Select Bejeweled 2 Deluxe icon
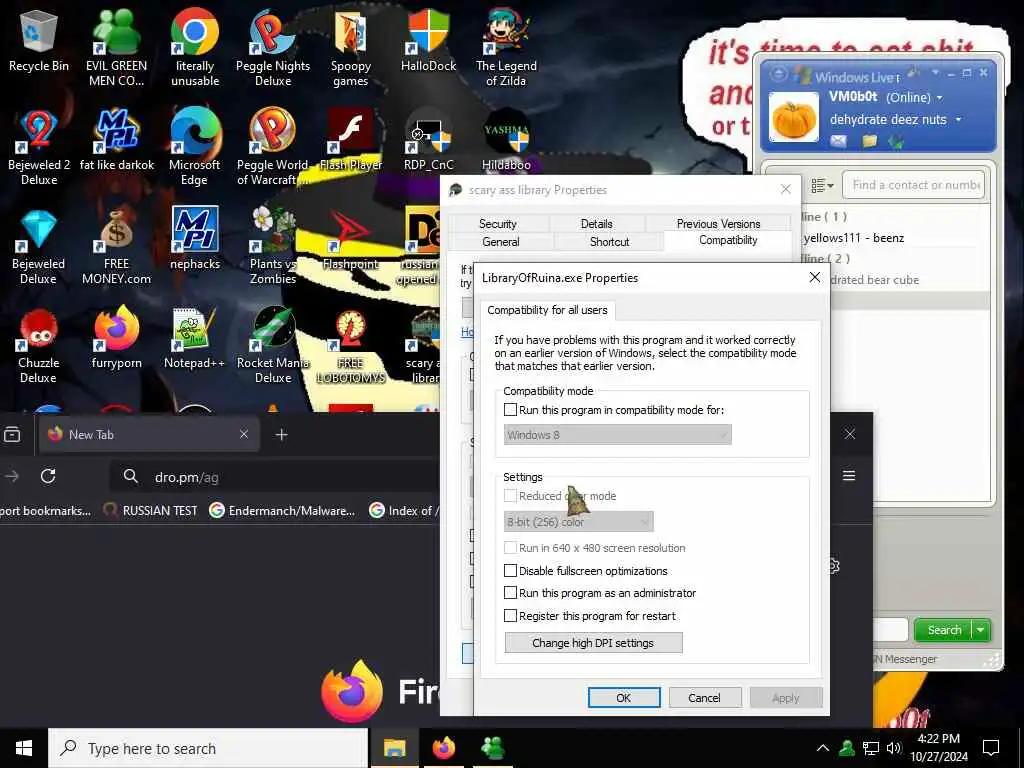The height and width of the screenshot is (768, 1024). (39, 147)
